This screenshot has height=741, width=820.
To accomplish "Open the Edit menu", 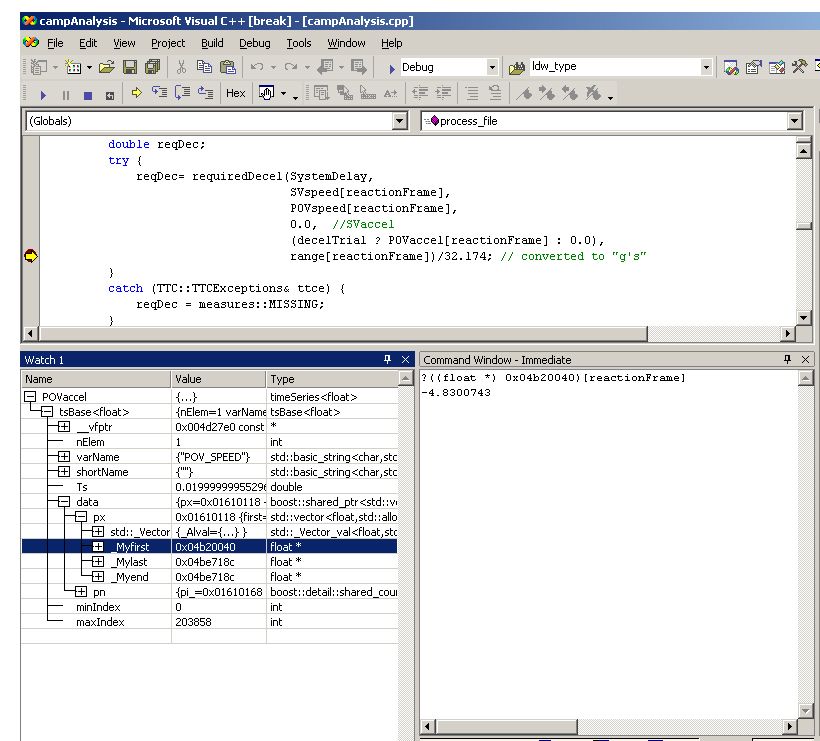I will (x=88, y=43).
